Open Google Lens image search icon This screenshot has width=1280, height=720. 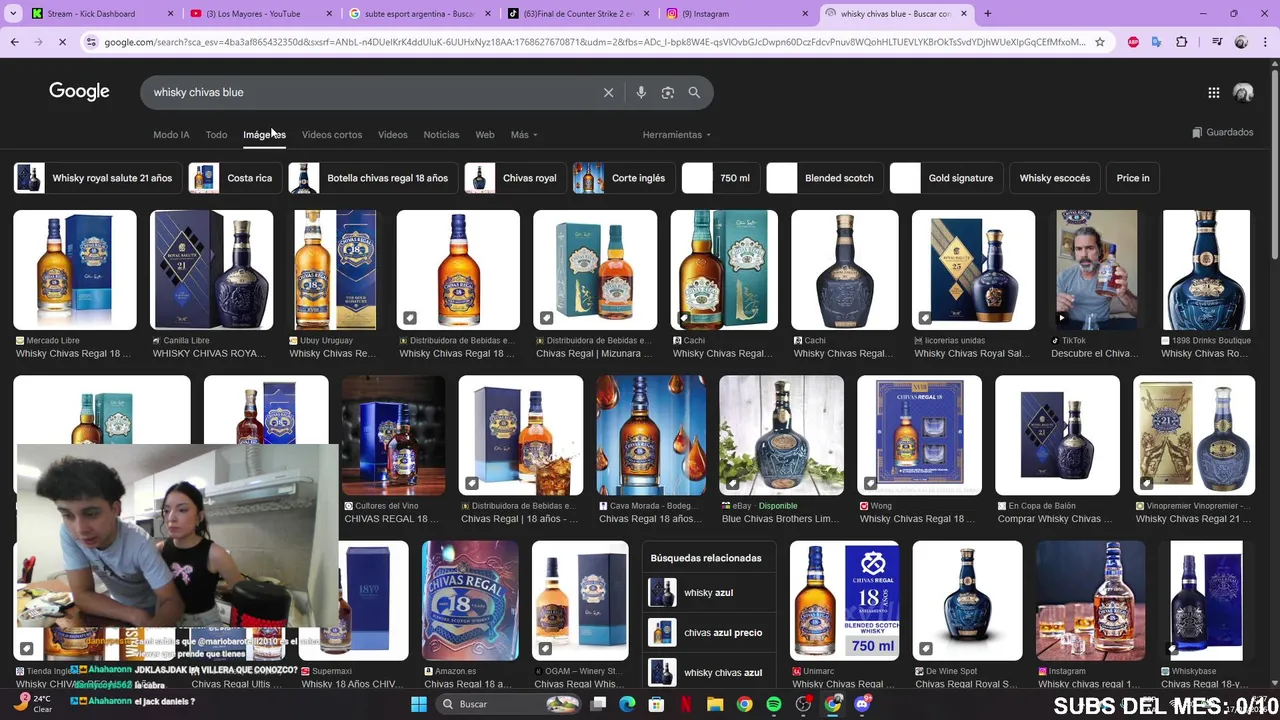(x=668, y=92)
